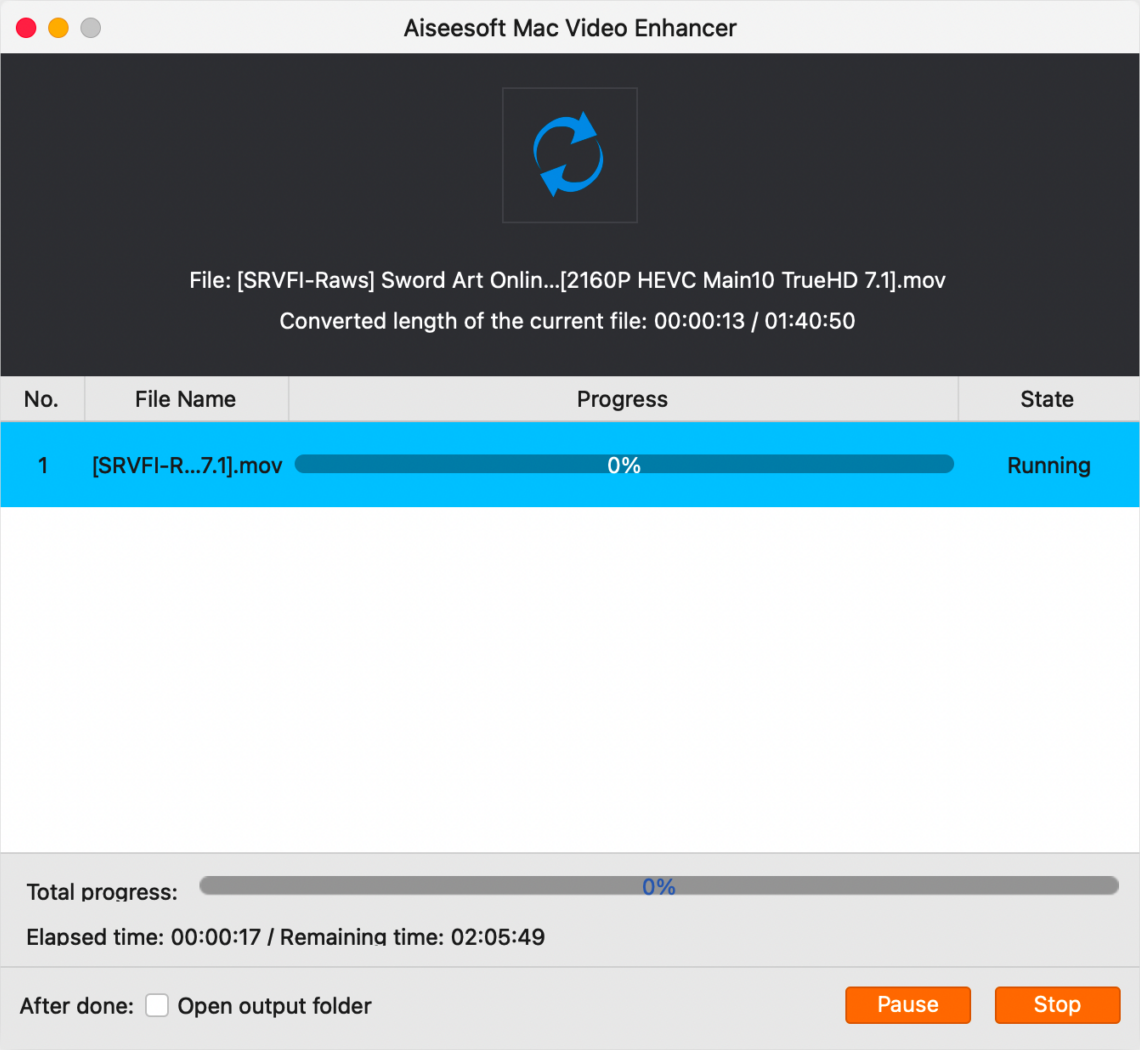Screen dimensions: 1140x1050
Task: Click the Aiseesoft Mac Video Enhancer window title
Action: click(x=570, y=28)
